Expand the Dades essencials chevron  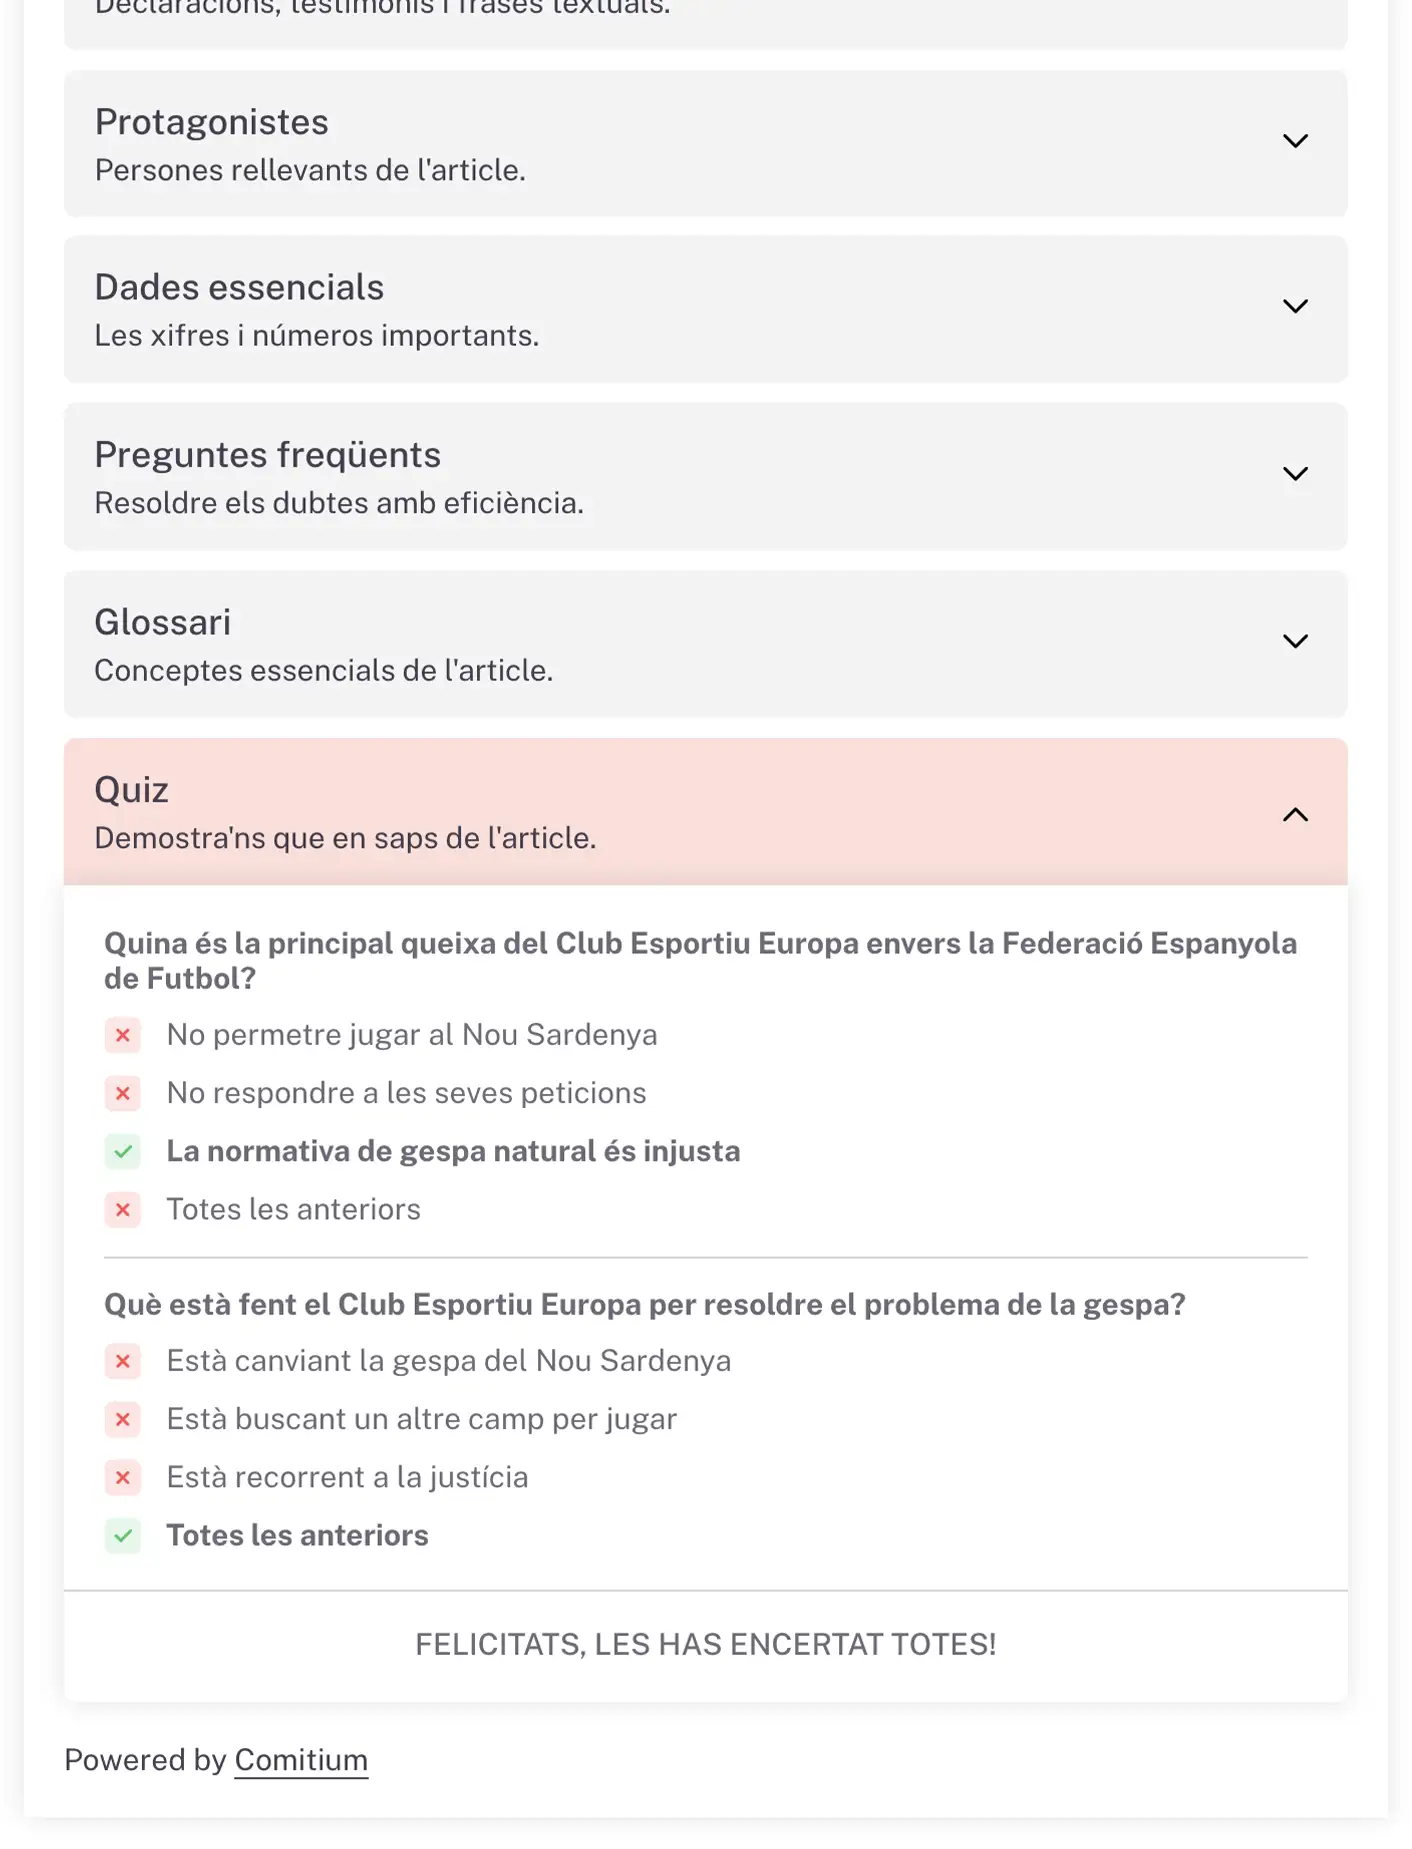coord(1295,306)
